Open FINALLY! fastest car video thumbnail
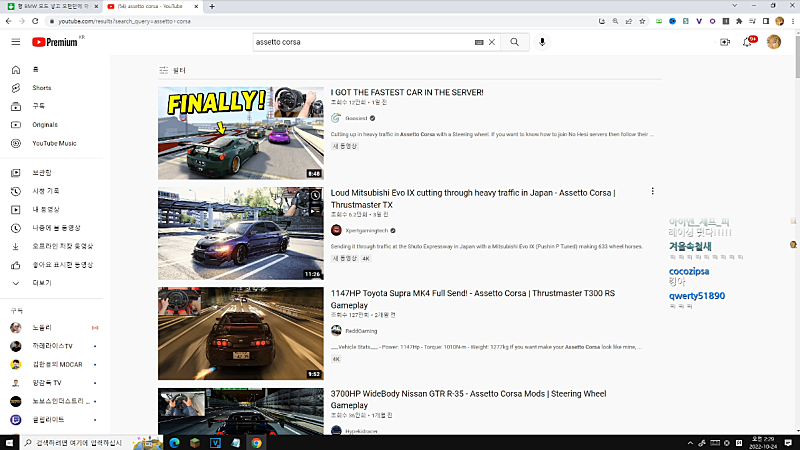This screenshot has height=450, width=800. tap(241, 133)
